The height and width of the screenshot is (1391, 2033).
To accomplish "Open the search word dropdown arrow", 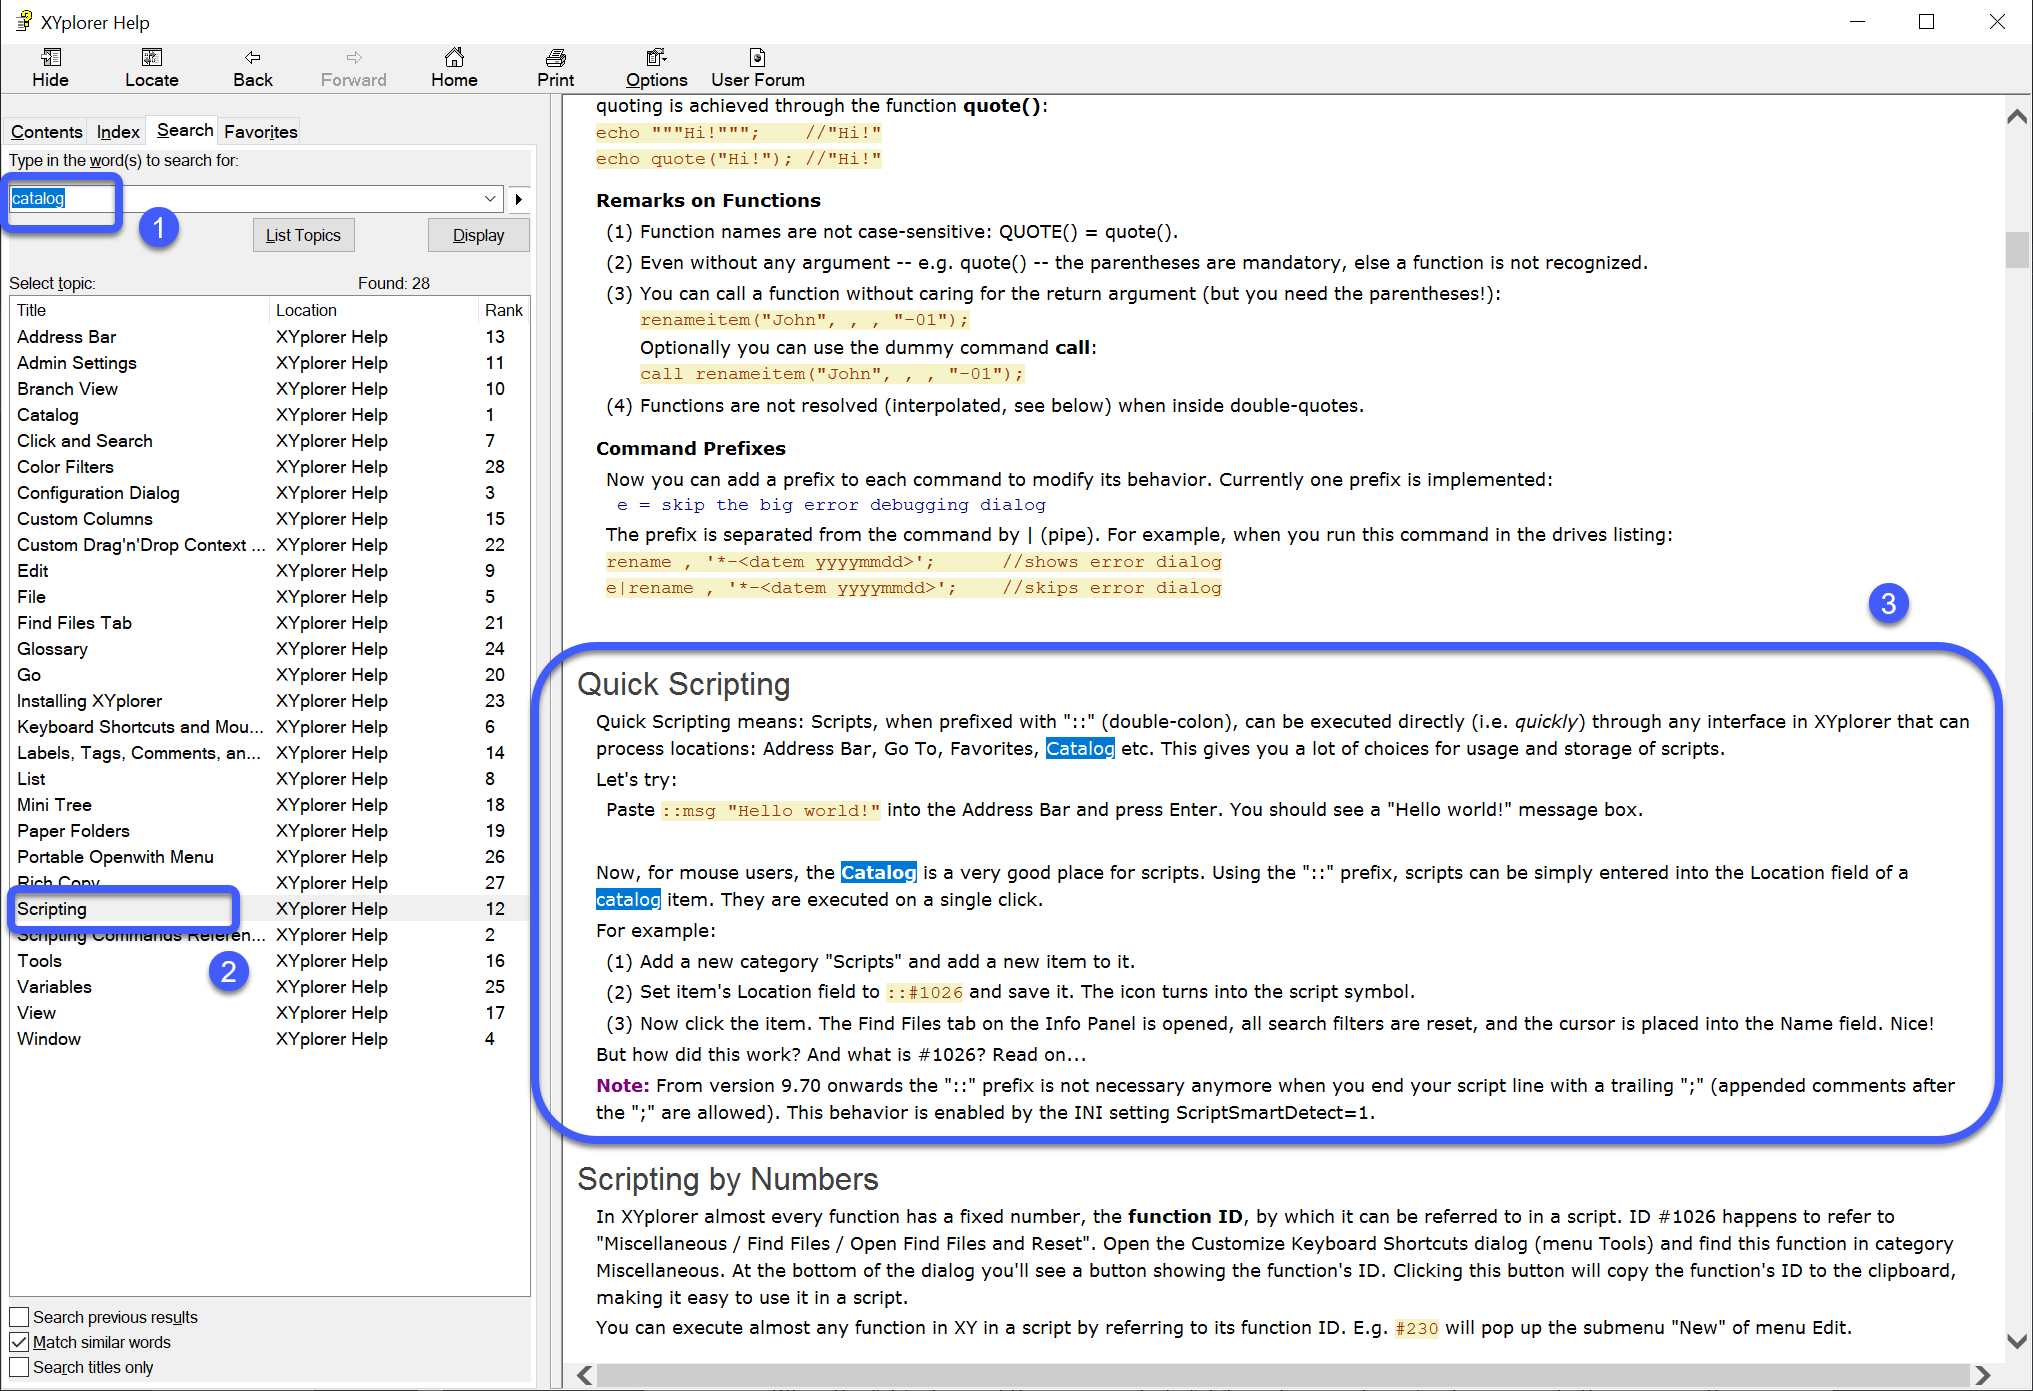I will pos(490,199).
